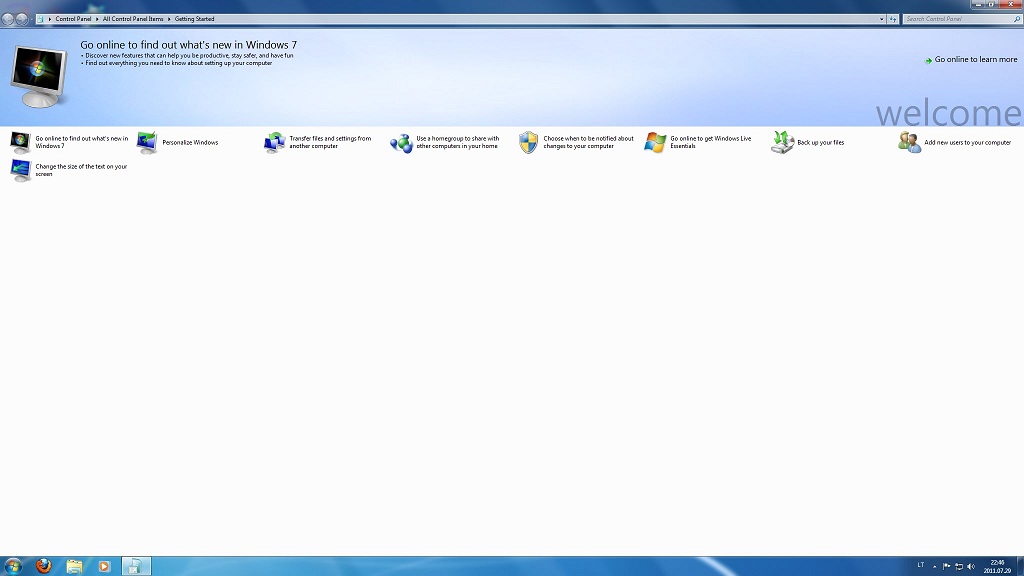Click the Change text size monitor icon

20,170
